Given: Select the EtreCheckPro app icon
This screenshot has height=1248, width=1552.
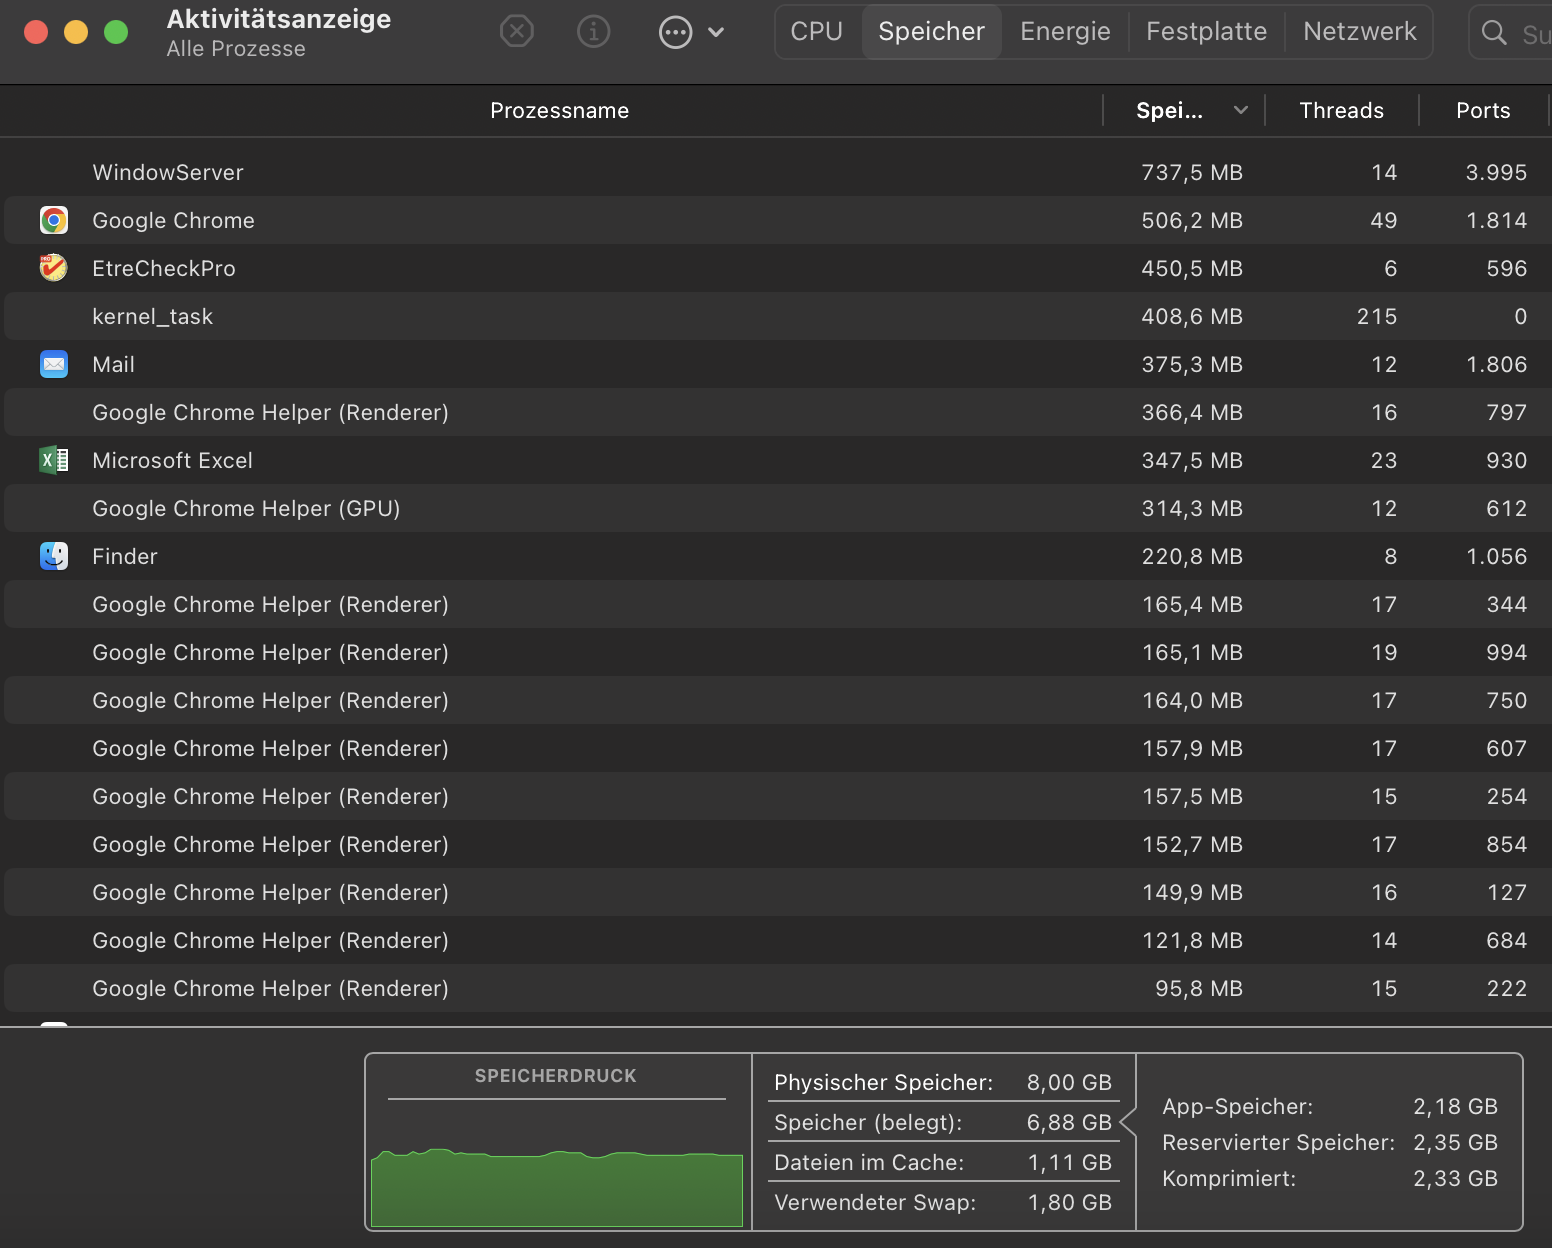Looking at the screenshot, I should (54, 268).
